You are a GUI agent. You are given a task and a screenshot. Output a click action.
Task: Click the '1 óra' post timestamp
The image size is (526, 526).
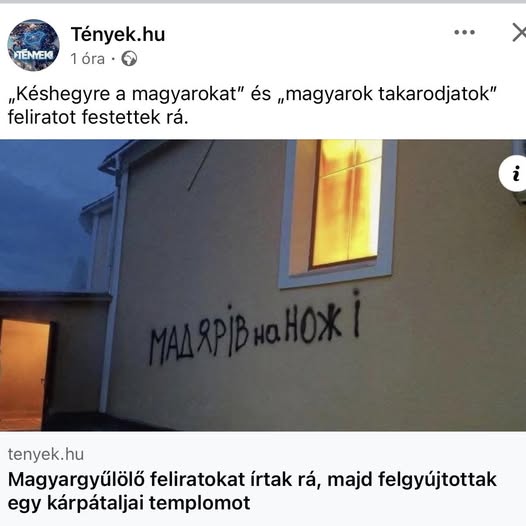coord(88,59)
